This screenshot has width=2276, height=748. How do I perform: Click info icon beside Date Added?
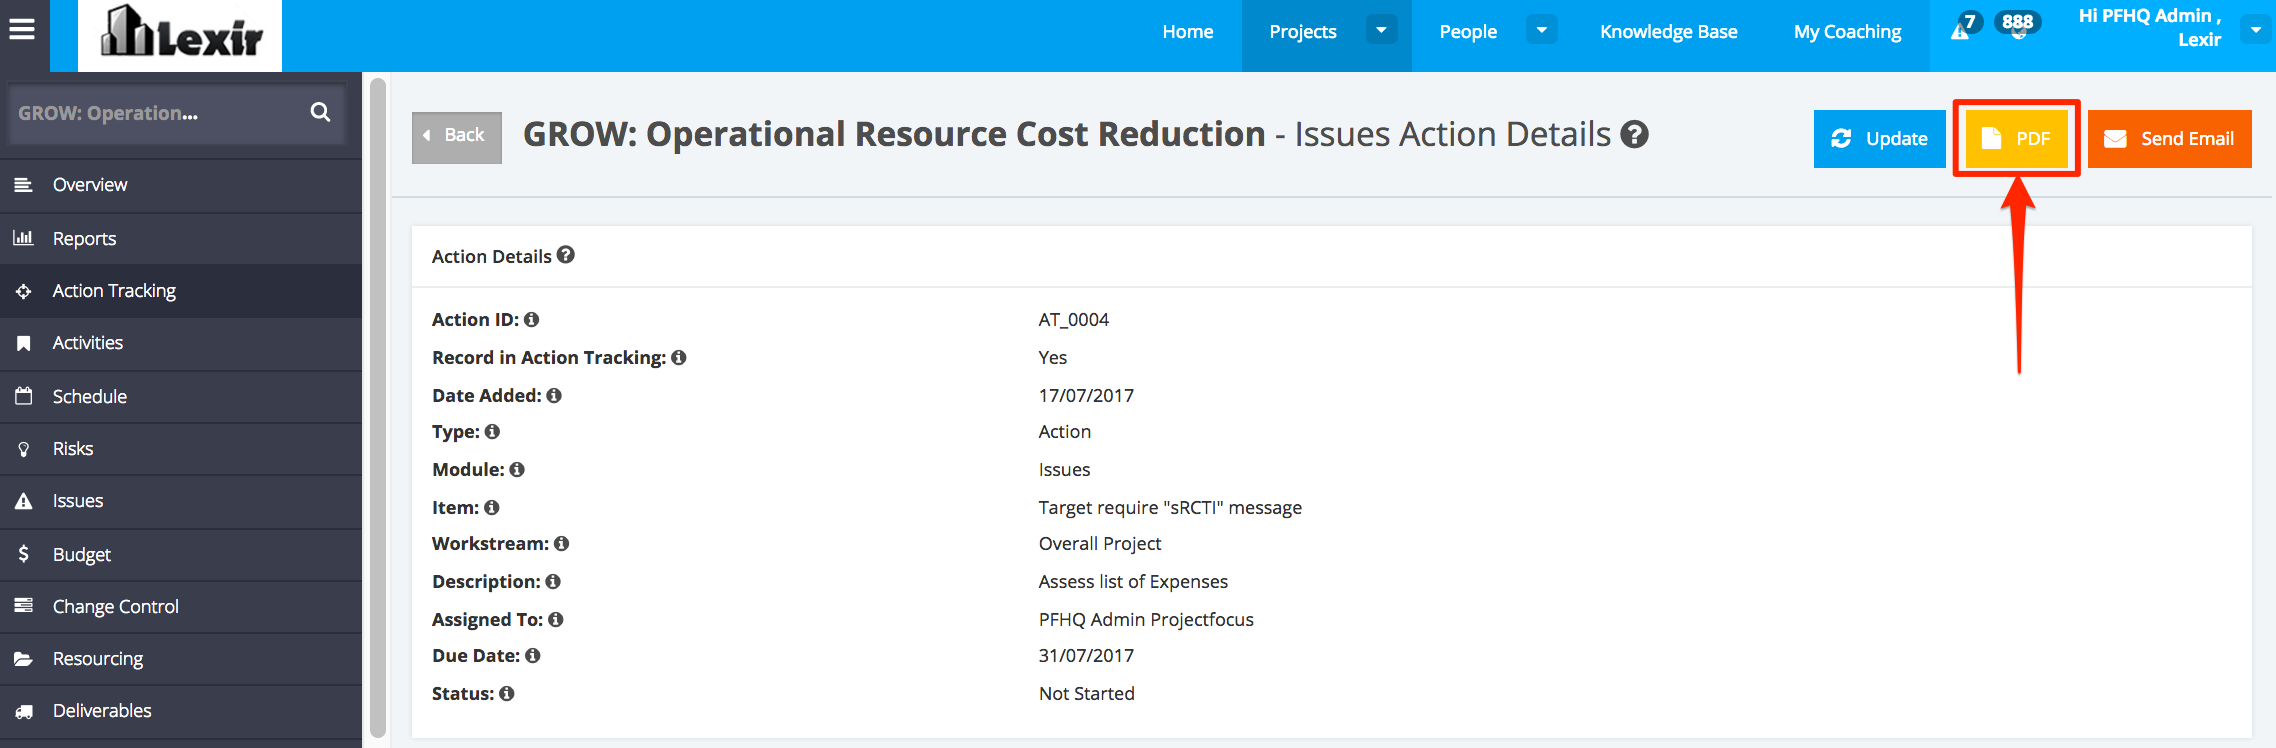pos(554,396)
